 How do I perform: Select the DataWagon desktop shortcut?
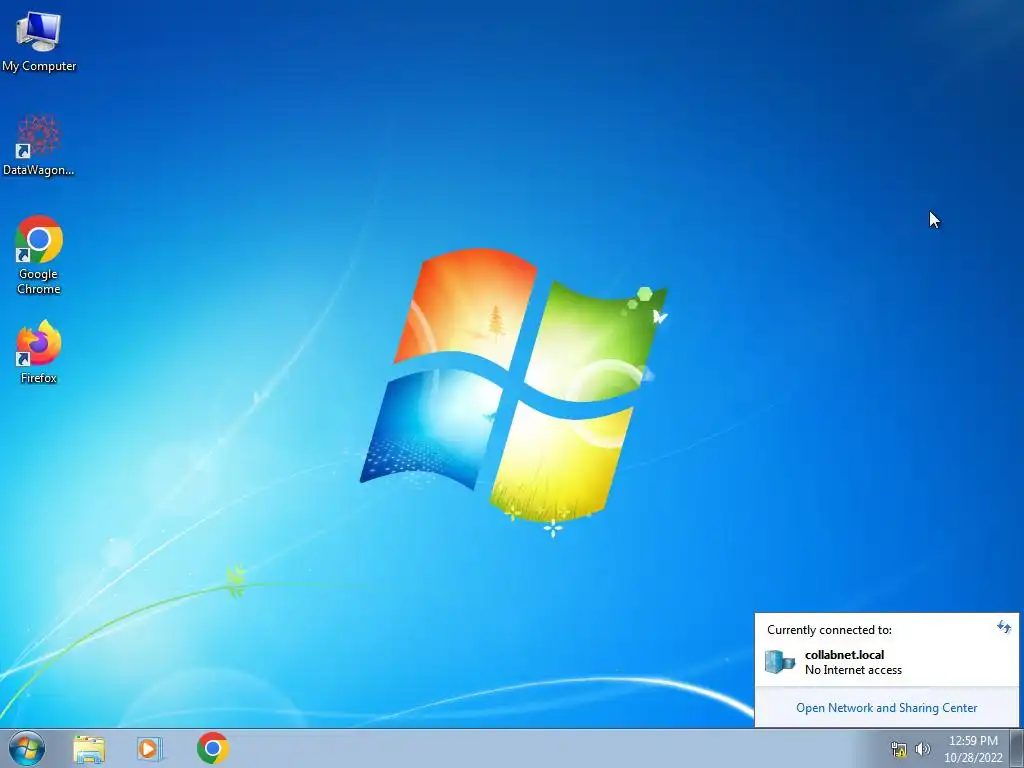pyautogui.click(x=39, y=145)
